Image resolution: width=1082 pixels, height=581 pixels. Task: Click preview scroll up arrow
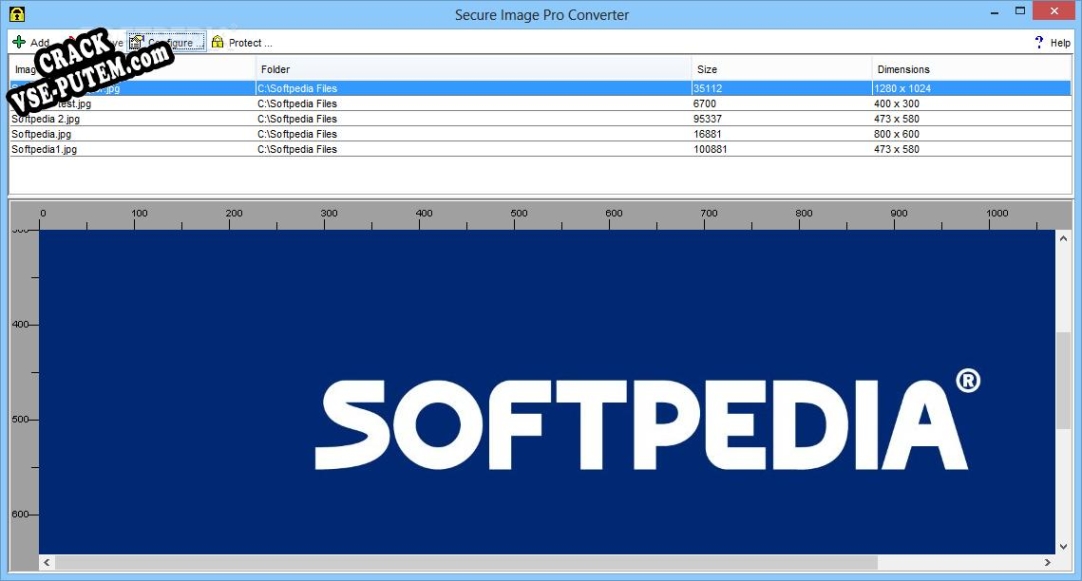1063,238
